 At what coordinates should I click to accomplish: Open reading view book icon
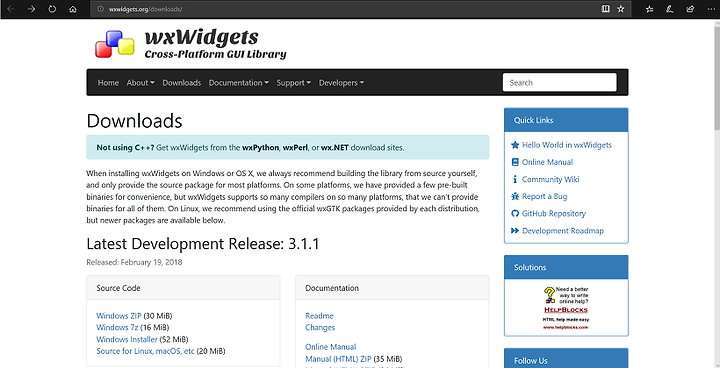pos(606,9)
